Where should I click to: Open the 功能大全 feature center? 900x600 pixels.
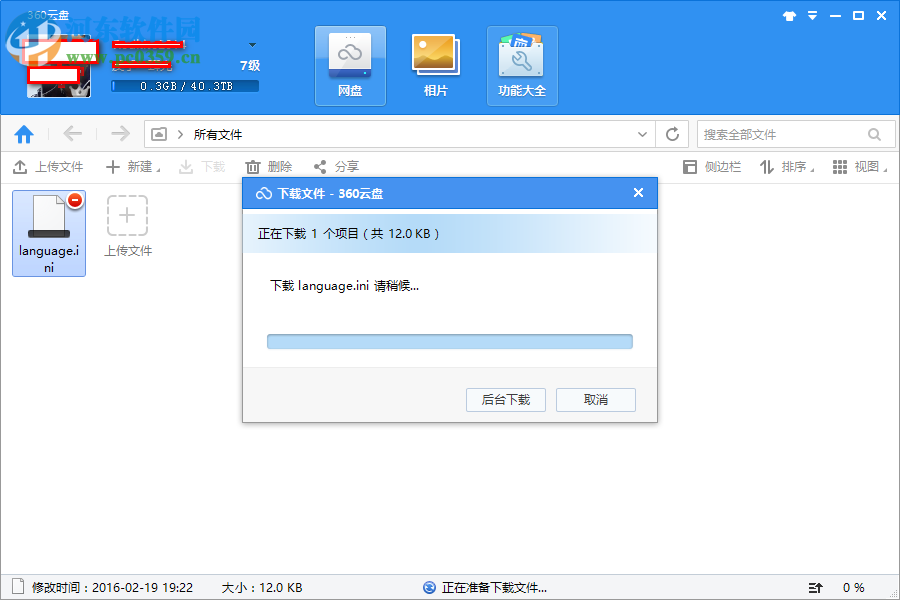coord(521,65)
